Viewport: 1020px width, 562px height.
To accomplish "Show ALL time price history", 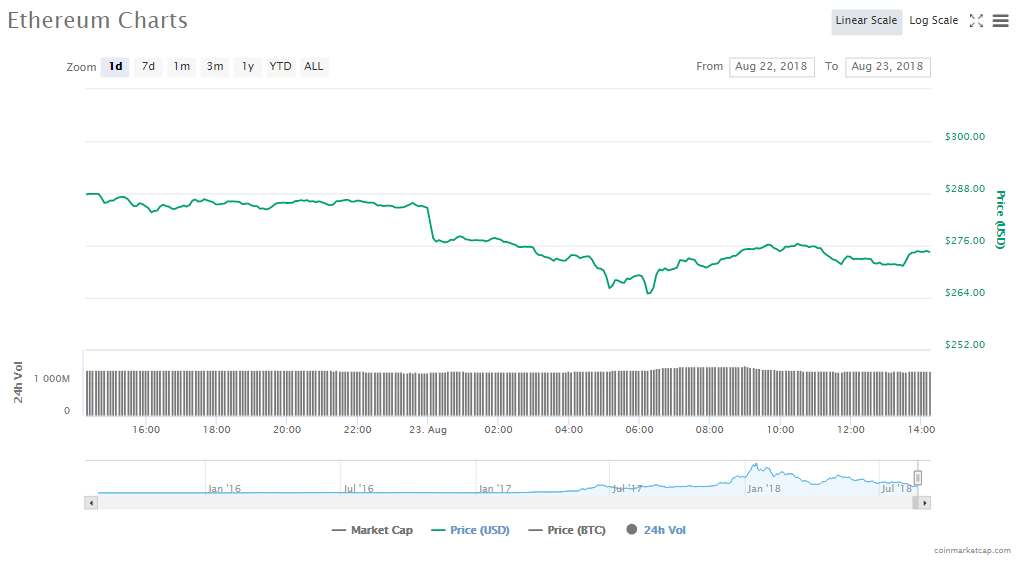I will pos(314,67).
